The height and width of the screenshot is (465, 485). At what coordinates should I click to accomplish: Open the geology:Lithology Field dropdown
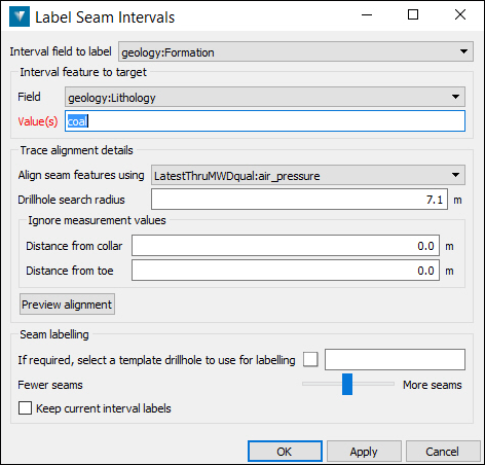coord(265,97)
